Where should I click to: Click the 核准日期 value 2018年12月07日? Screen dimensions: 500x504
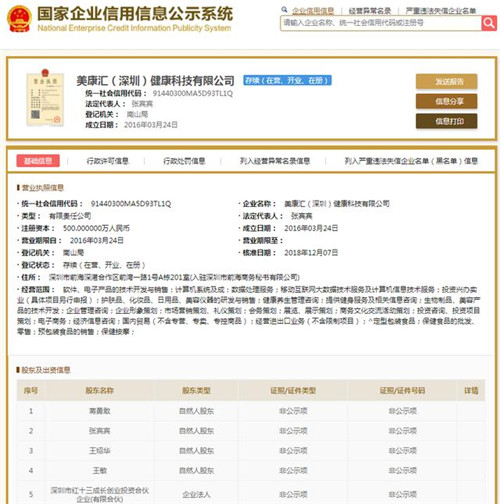coord(311,253)
